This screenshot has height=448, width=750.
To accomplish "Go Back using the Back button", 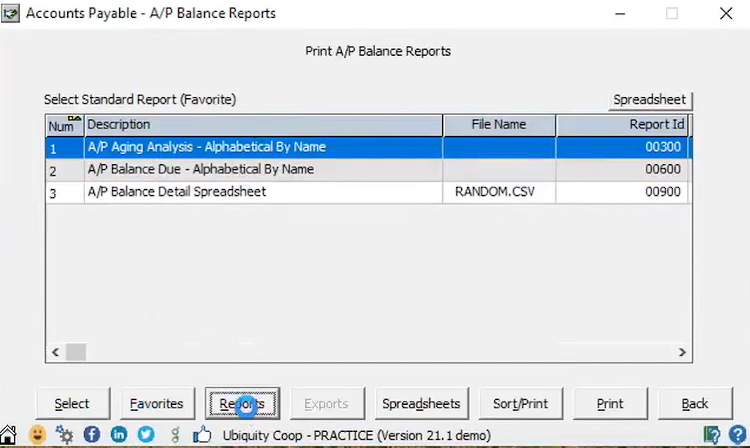I will [x=695, y=404].
